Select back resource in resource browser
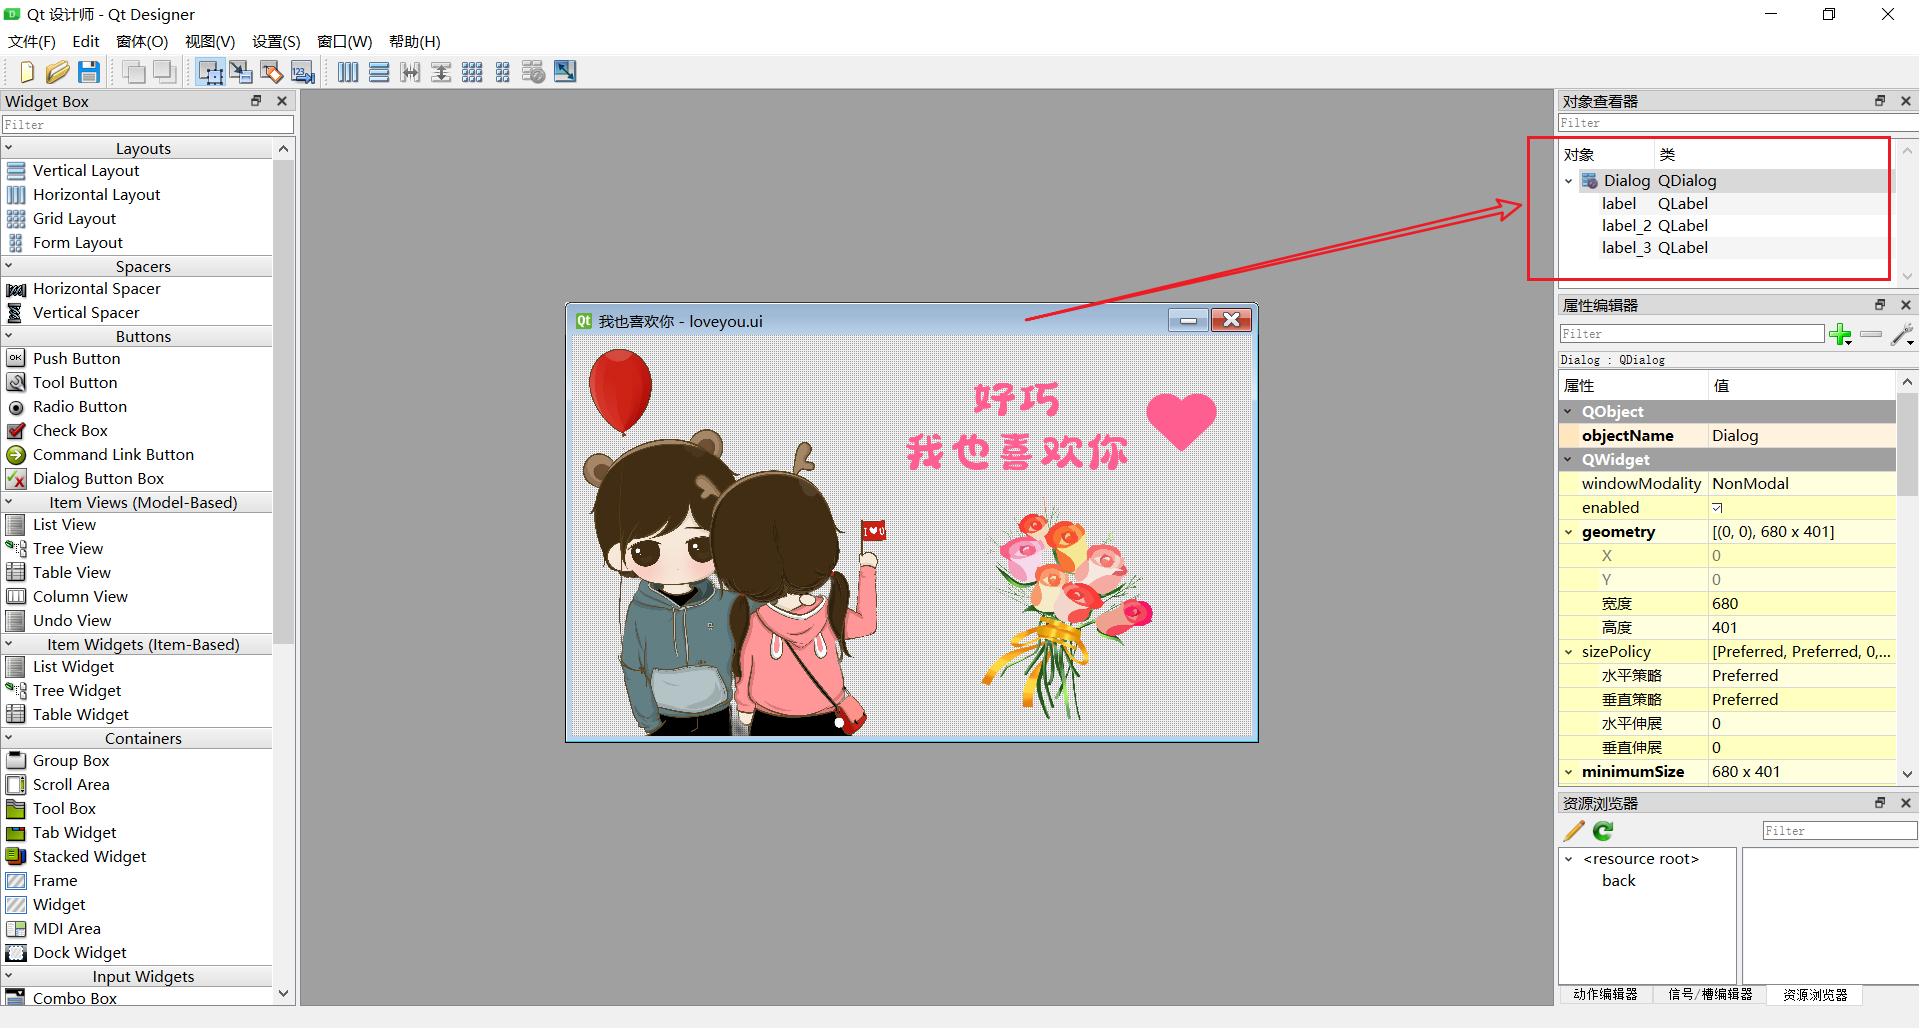The width and height of the screenshot is (1919, 1028). click(1619, 881)
